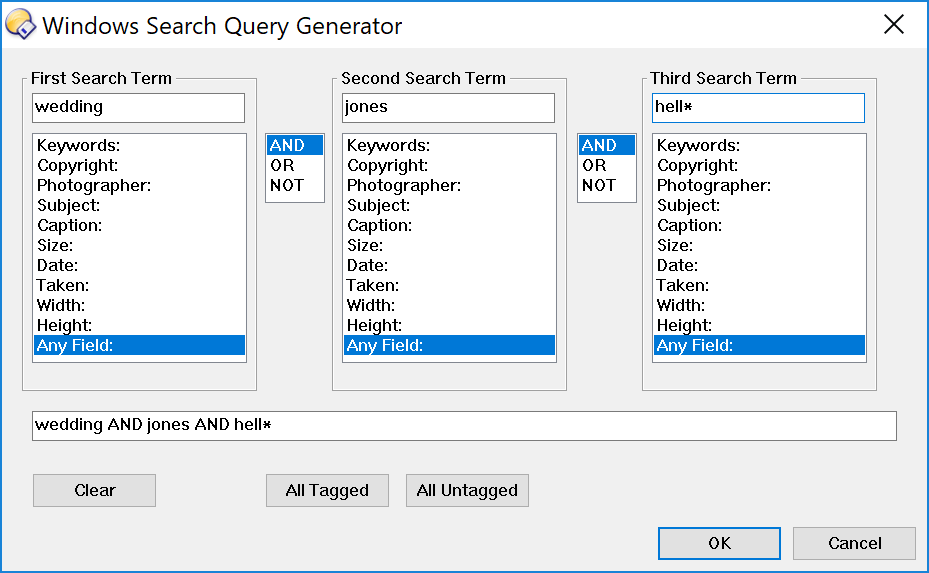The width and height of the screenshot is (929, 573).
Task: Select Photographer: in First Search Term list
Action: coord(139,185)
